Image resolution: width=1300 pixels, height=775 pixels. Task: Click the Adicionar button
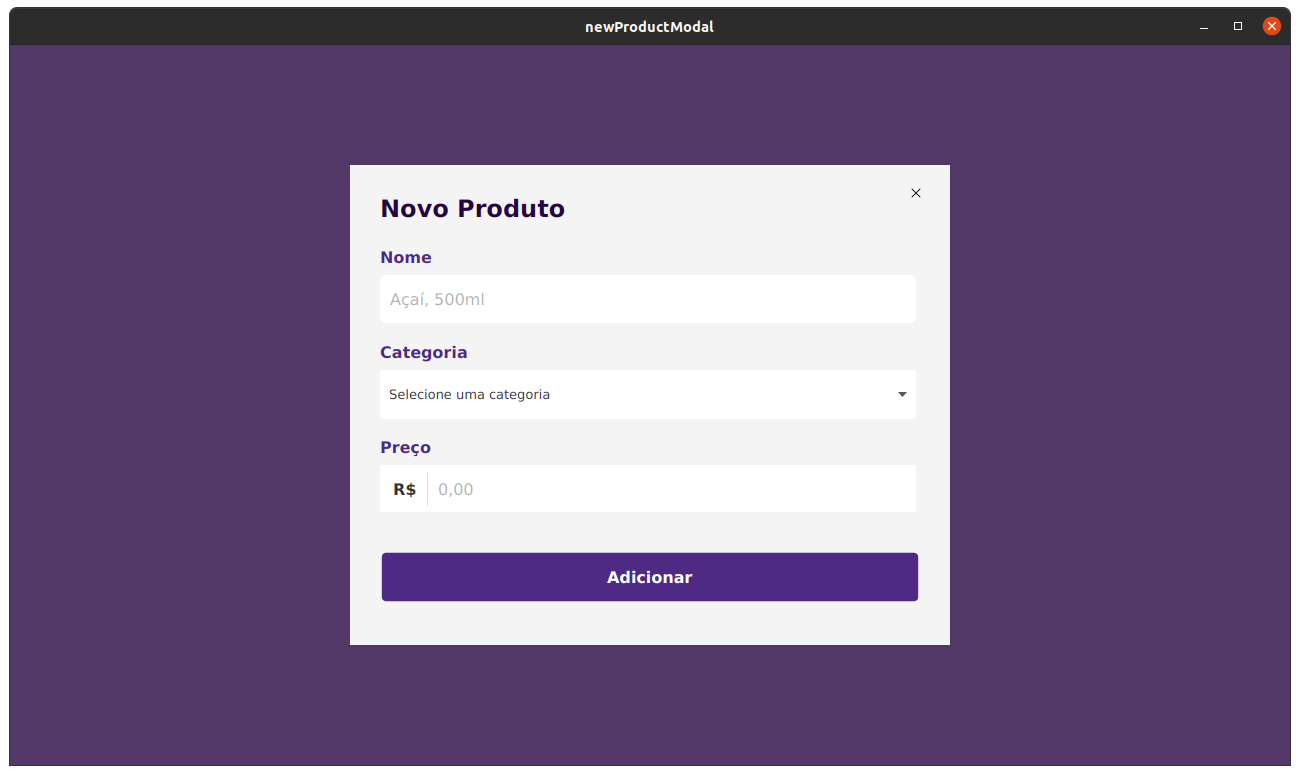(x=650, y=577)
